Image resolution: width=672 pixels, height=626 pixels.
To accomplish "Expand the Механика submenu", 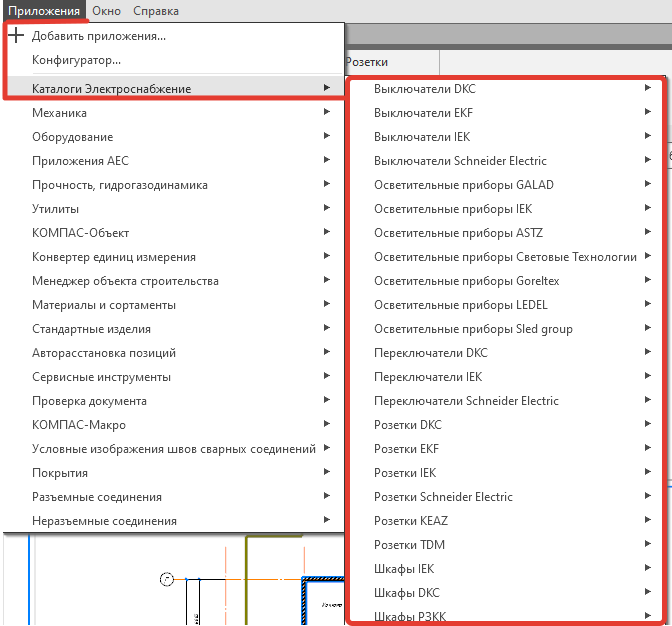I will coord(60,113).
